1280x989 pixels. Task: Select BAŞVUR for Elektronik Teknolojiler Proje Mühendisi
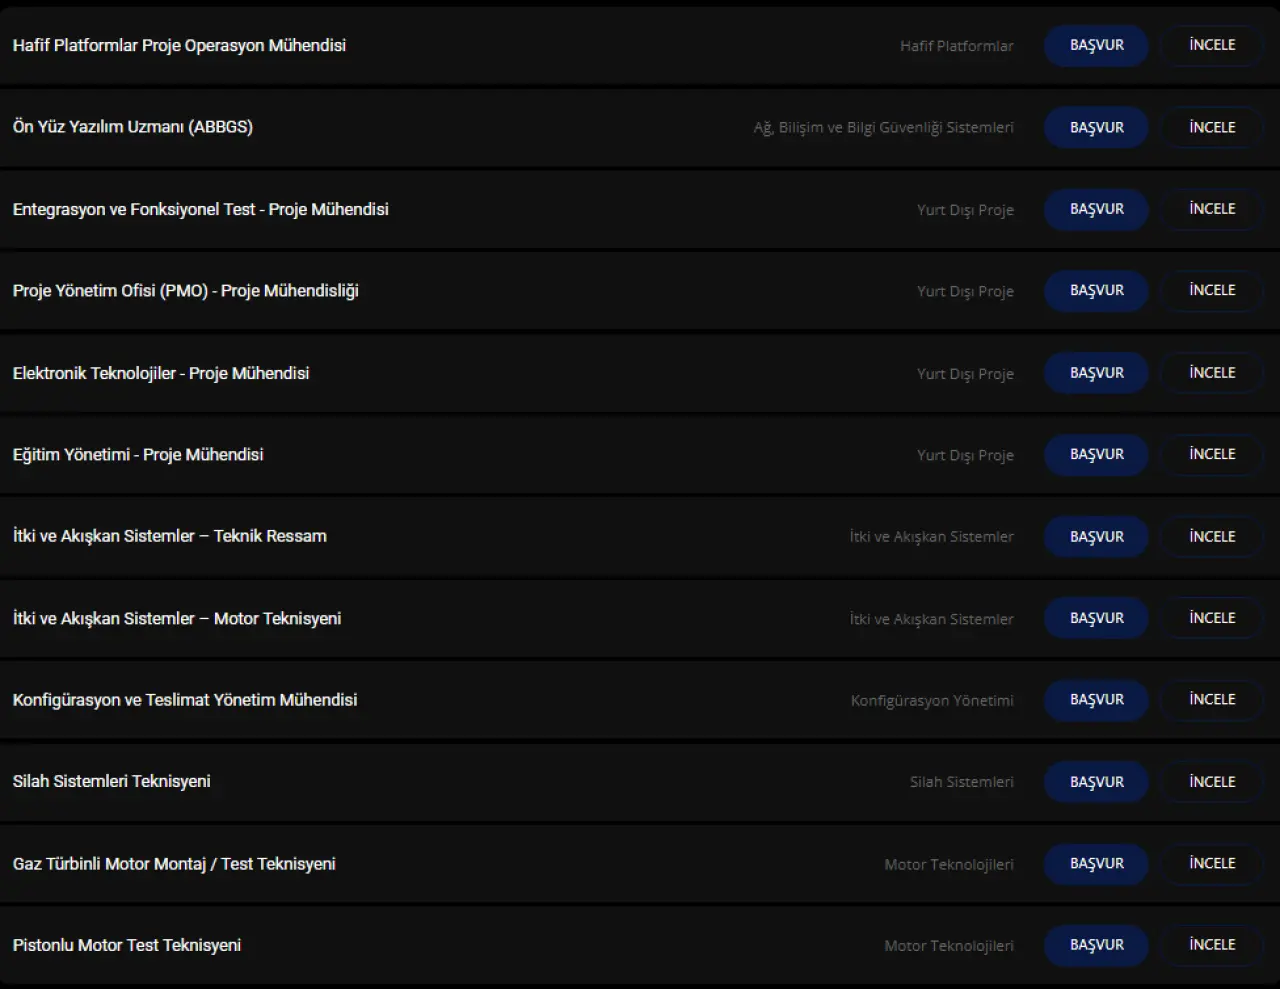coord(1096,373)
